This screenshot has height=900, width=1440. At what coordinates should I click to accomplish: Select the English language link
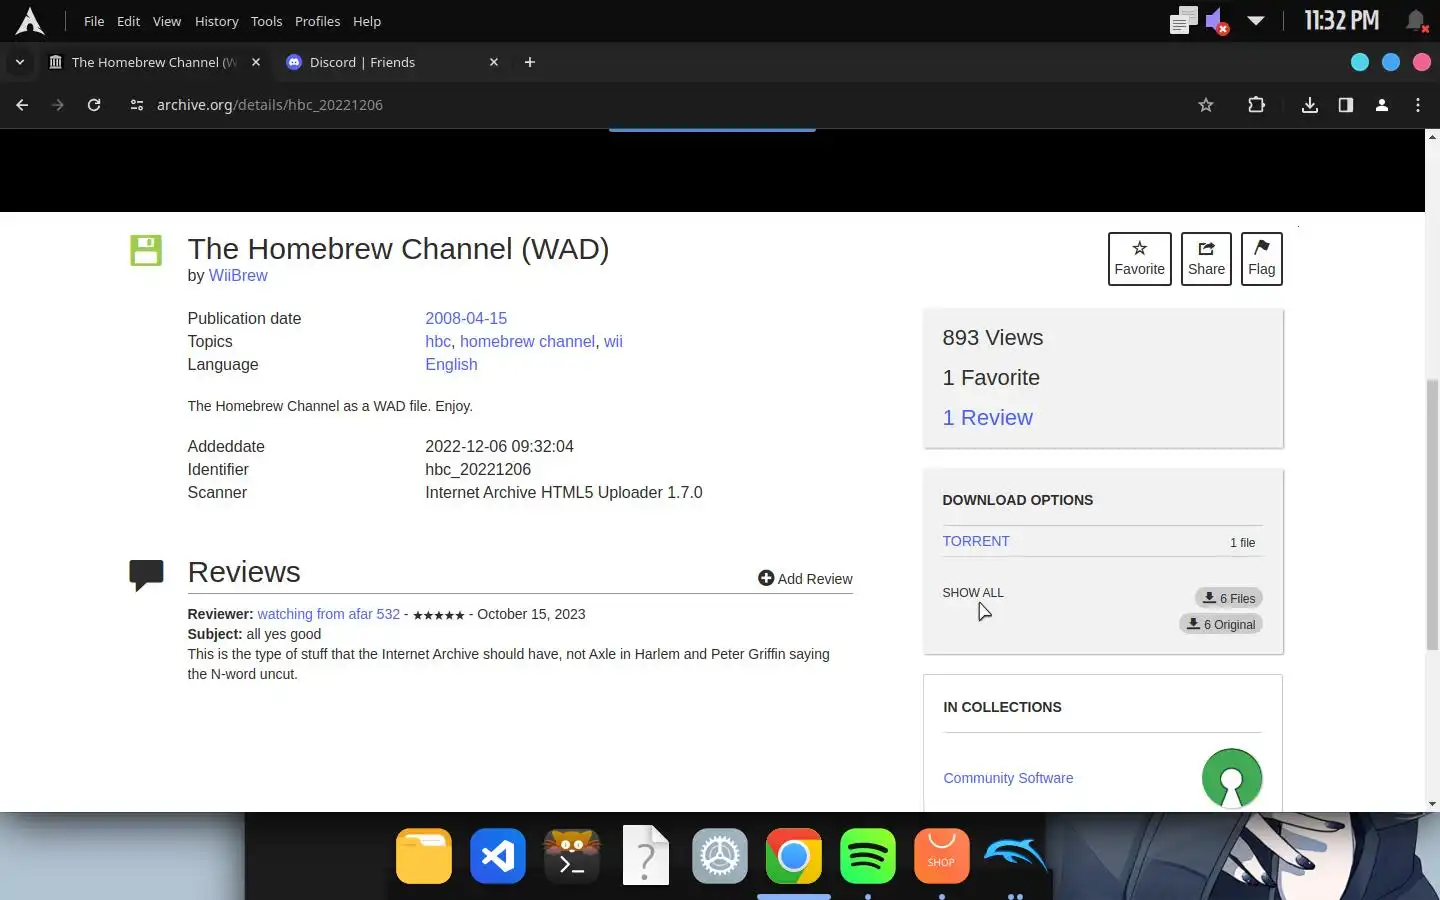pos(451,364)
